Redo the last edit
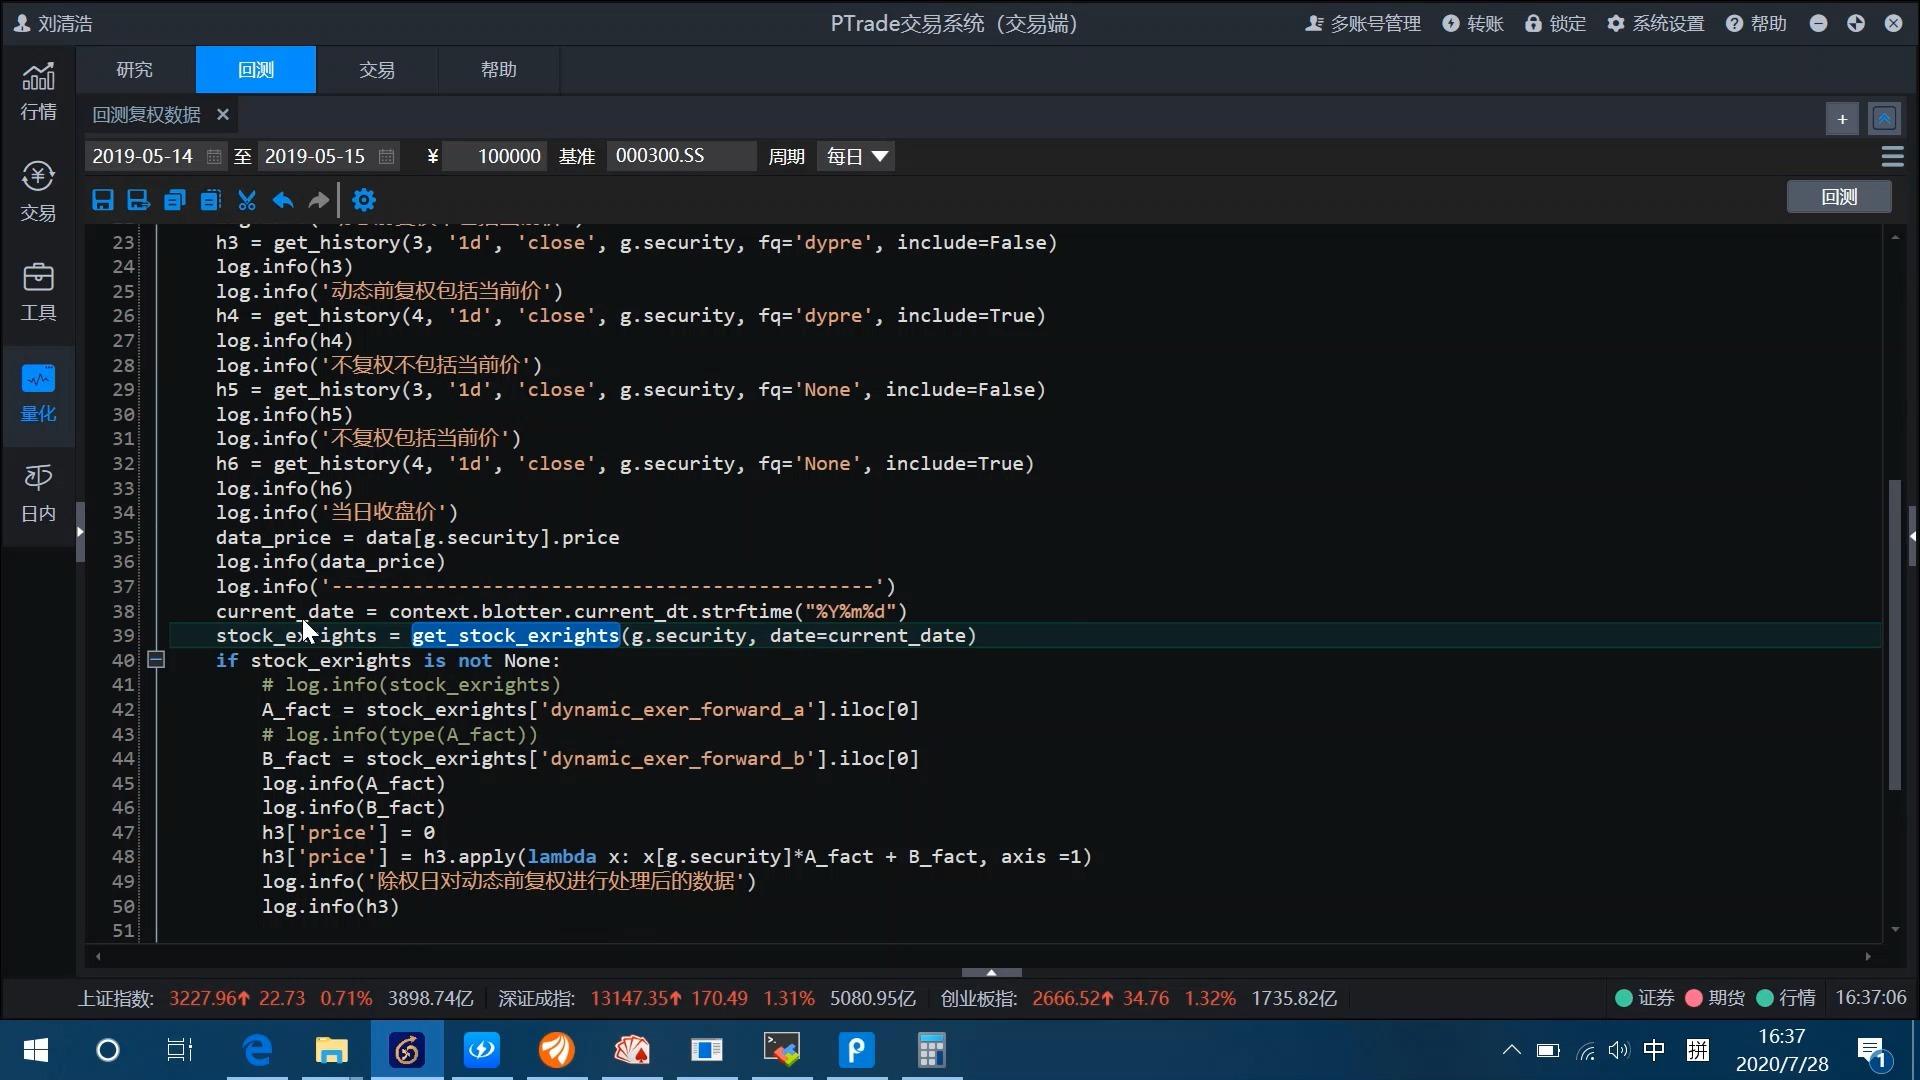This screenshot has width=1920, height=1080. (319, 200)
